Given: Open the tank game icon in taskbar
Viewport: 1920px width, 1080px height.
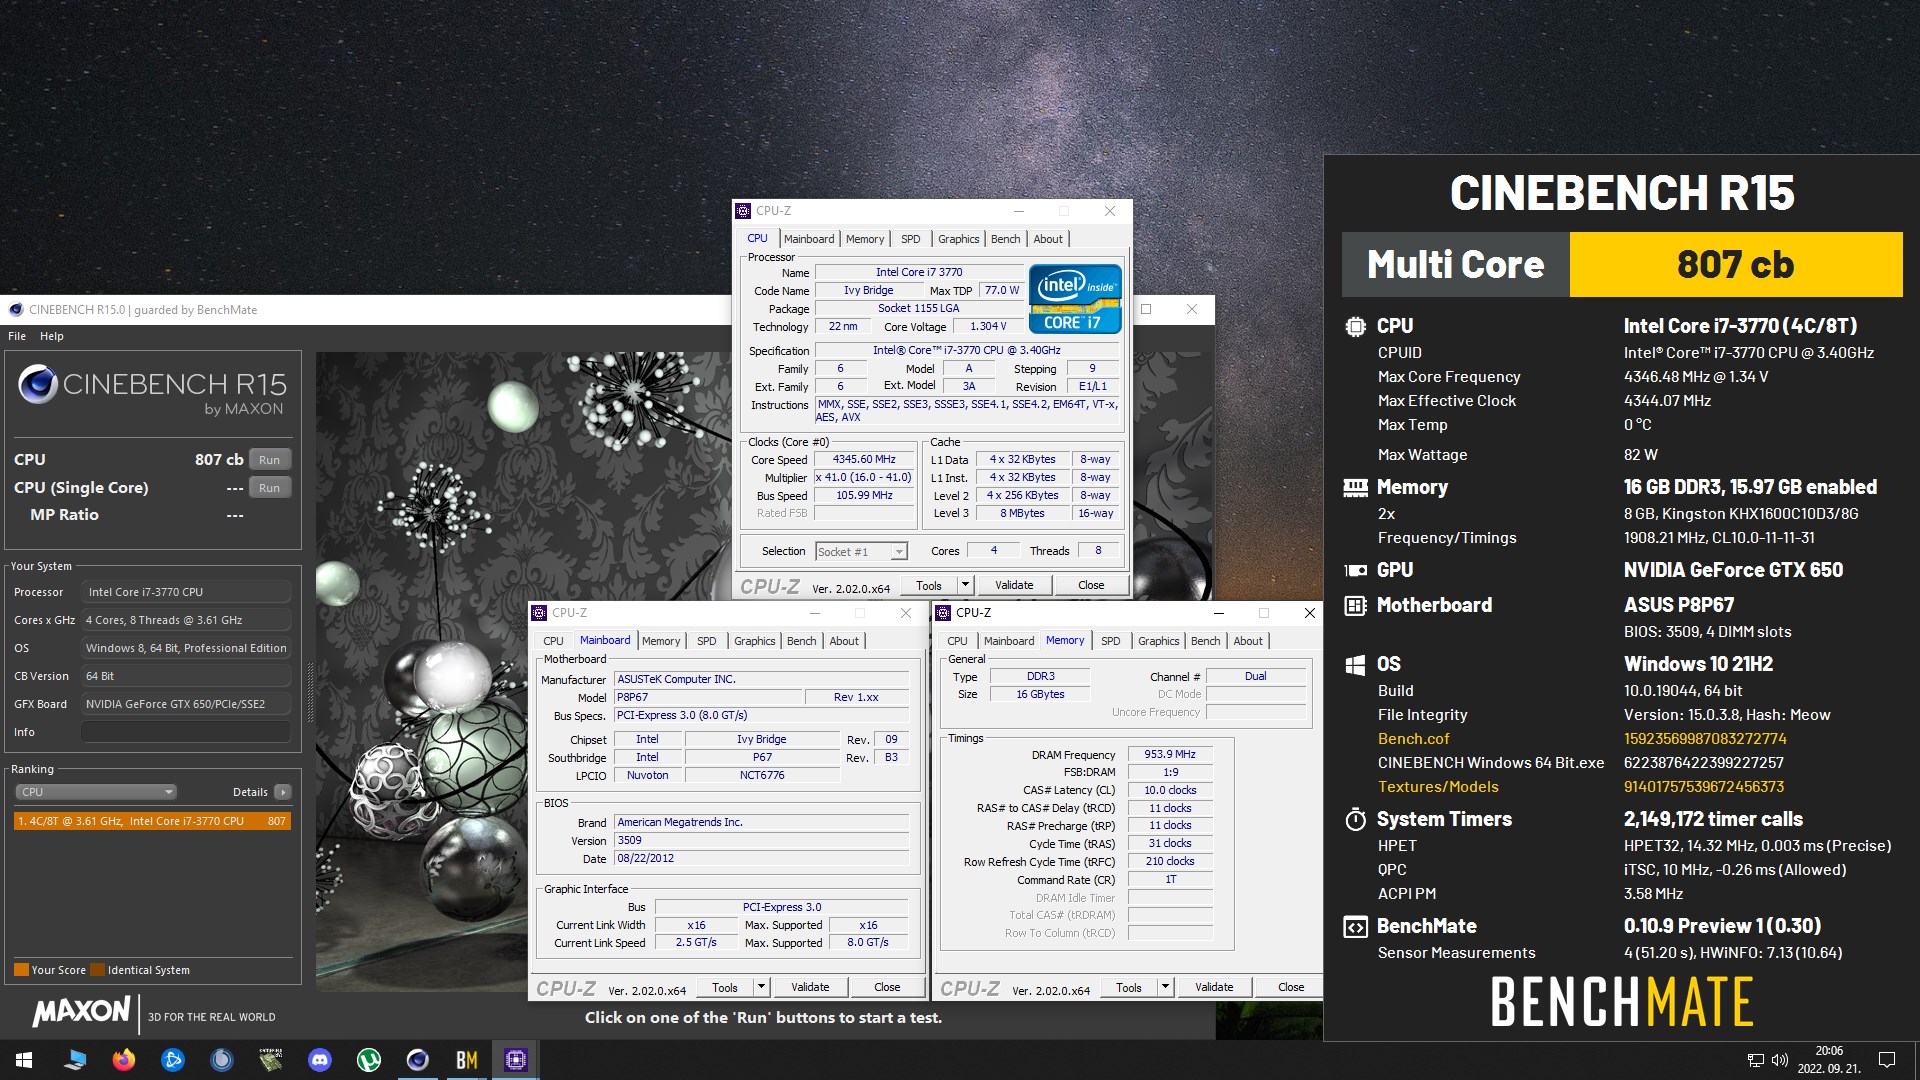Looking at the screenshot, I should pos(271,1060).
